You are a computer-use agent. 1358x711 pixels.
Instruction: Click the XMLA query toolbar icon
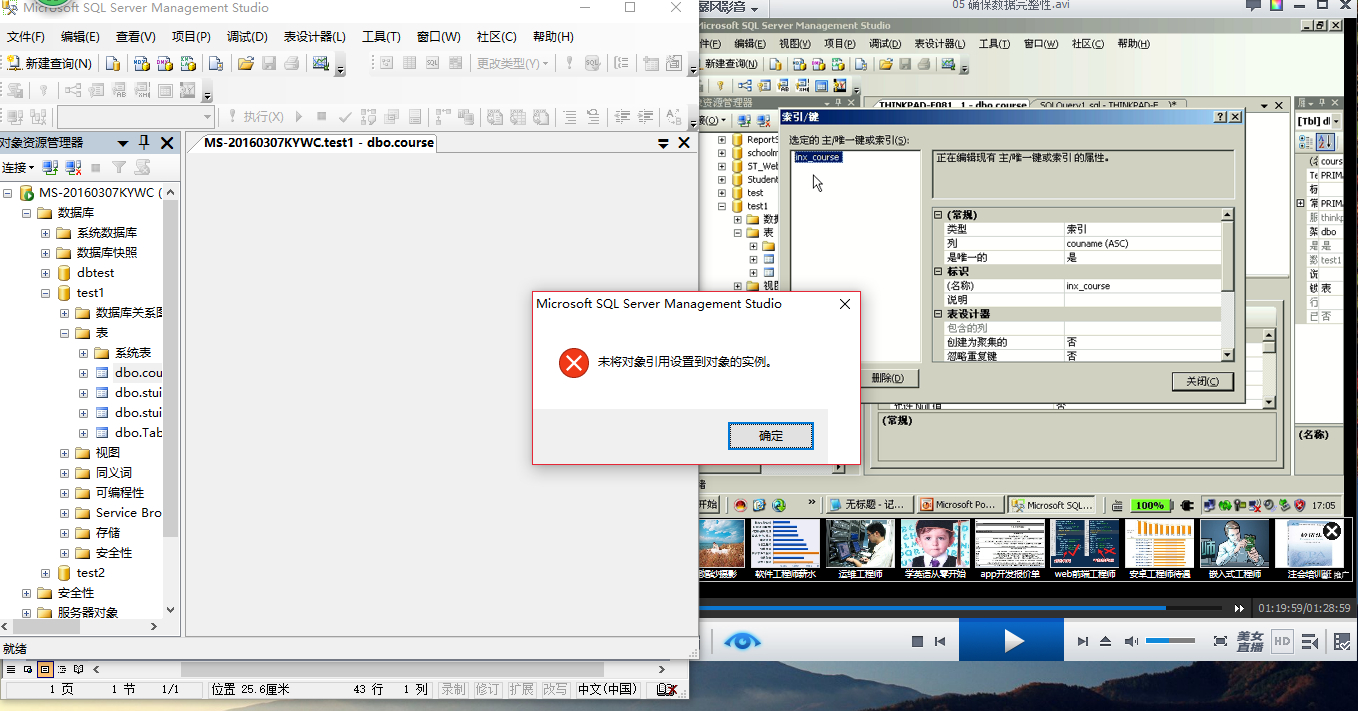(x=188, y=63)
